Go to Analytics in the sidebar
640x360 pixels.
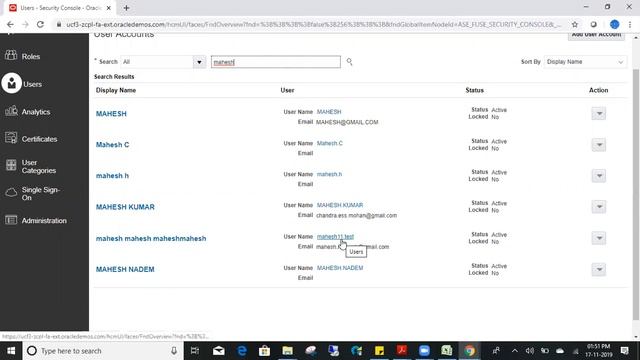(36, 111)
